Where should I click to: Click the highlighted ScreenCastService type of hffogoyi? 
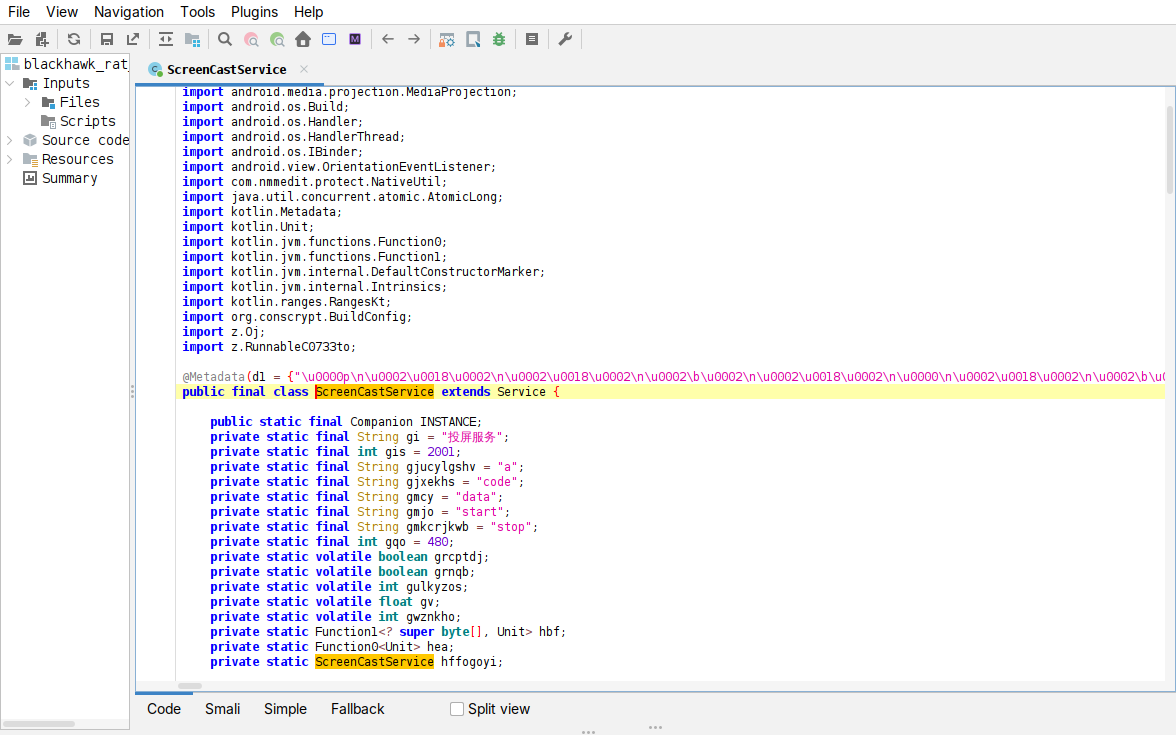coord(374,662)
